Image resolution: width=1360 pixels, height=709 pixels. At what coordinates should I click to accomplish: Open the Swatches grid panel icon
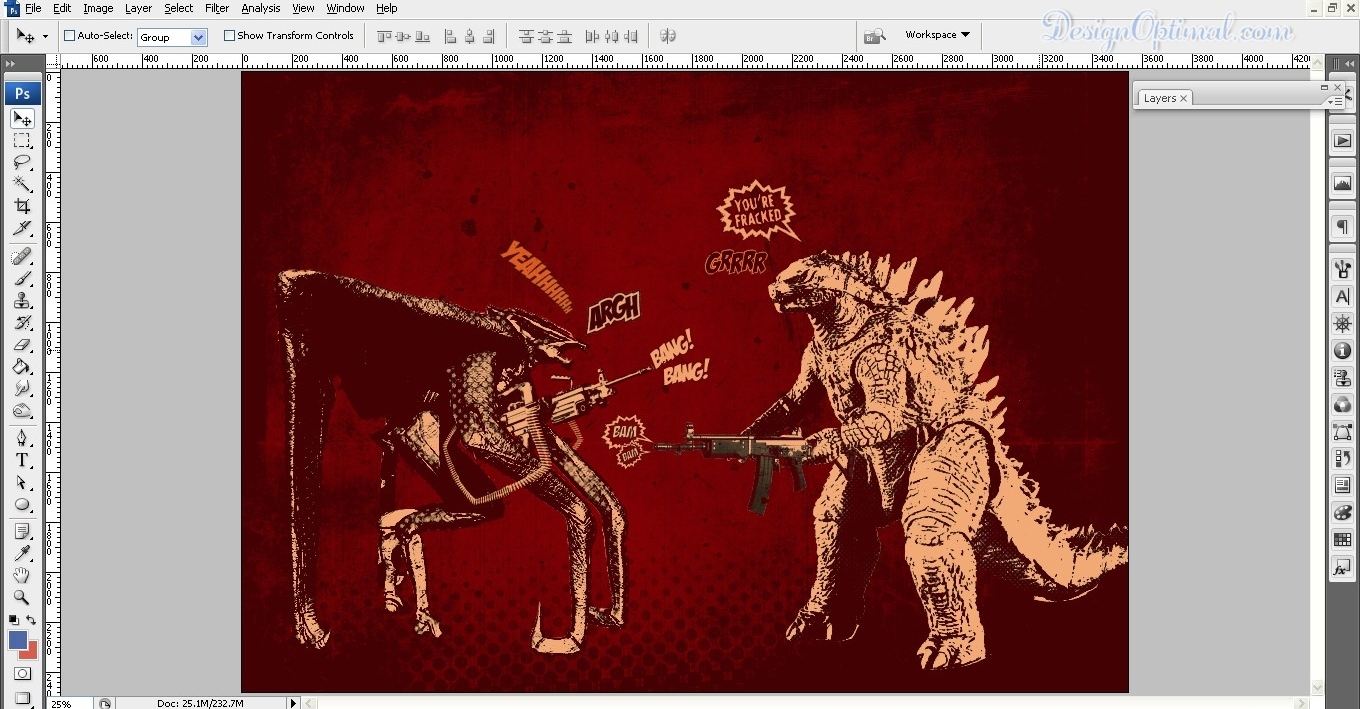pos(1342,540)
